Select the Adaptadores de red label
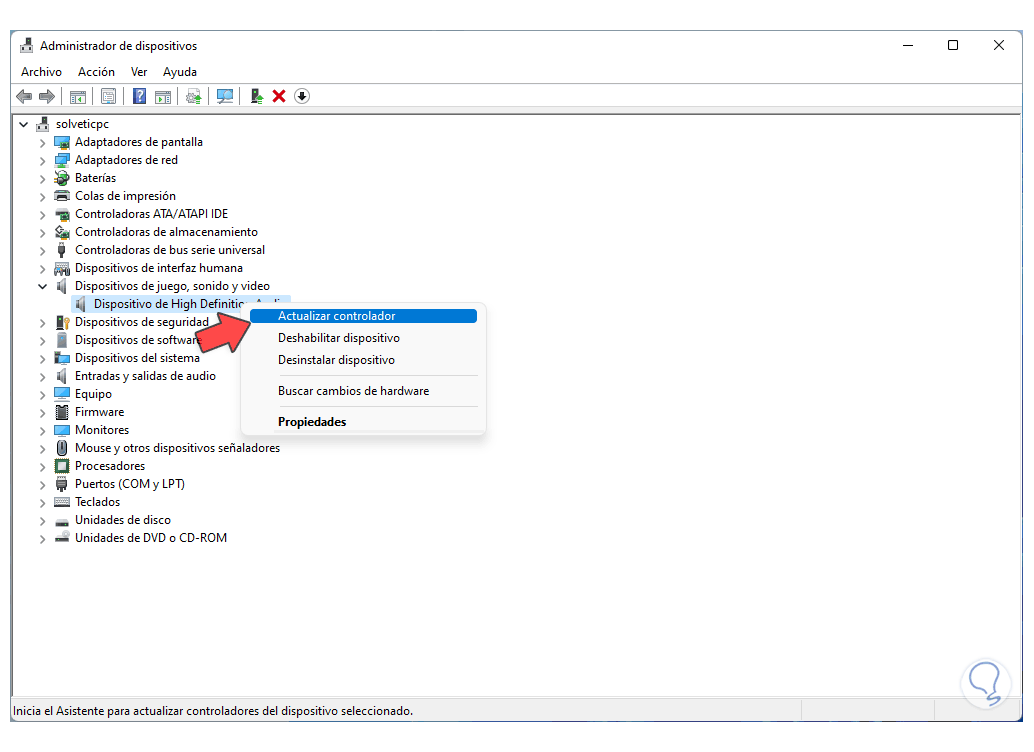 pos(126,160)
